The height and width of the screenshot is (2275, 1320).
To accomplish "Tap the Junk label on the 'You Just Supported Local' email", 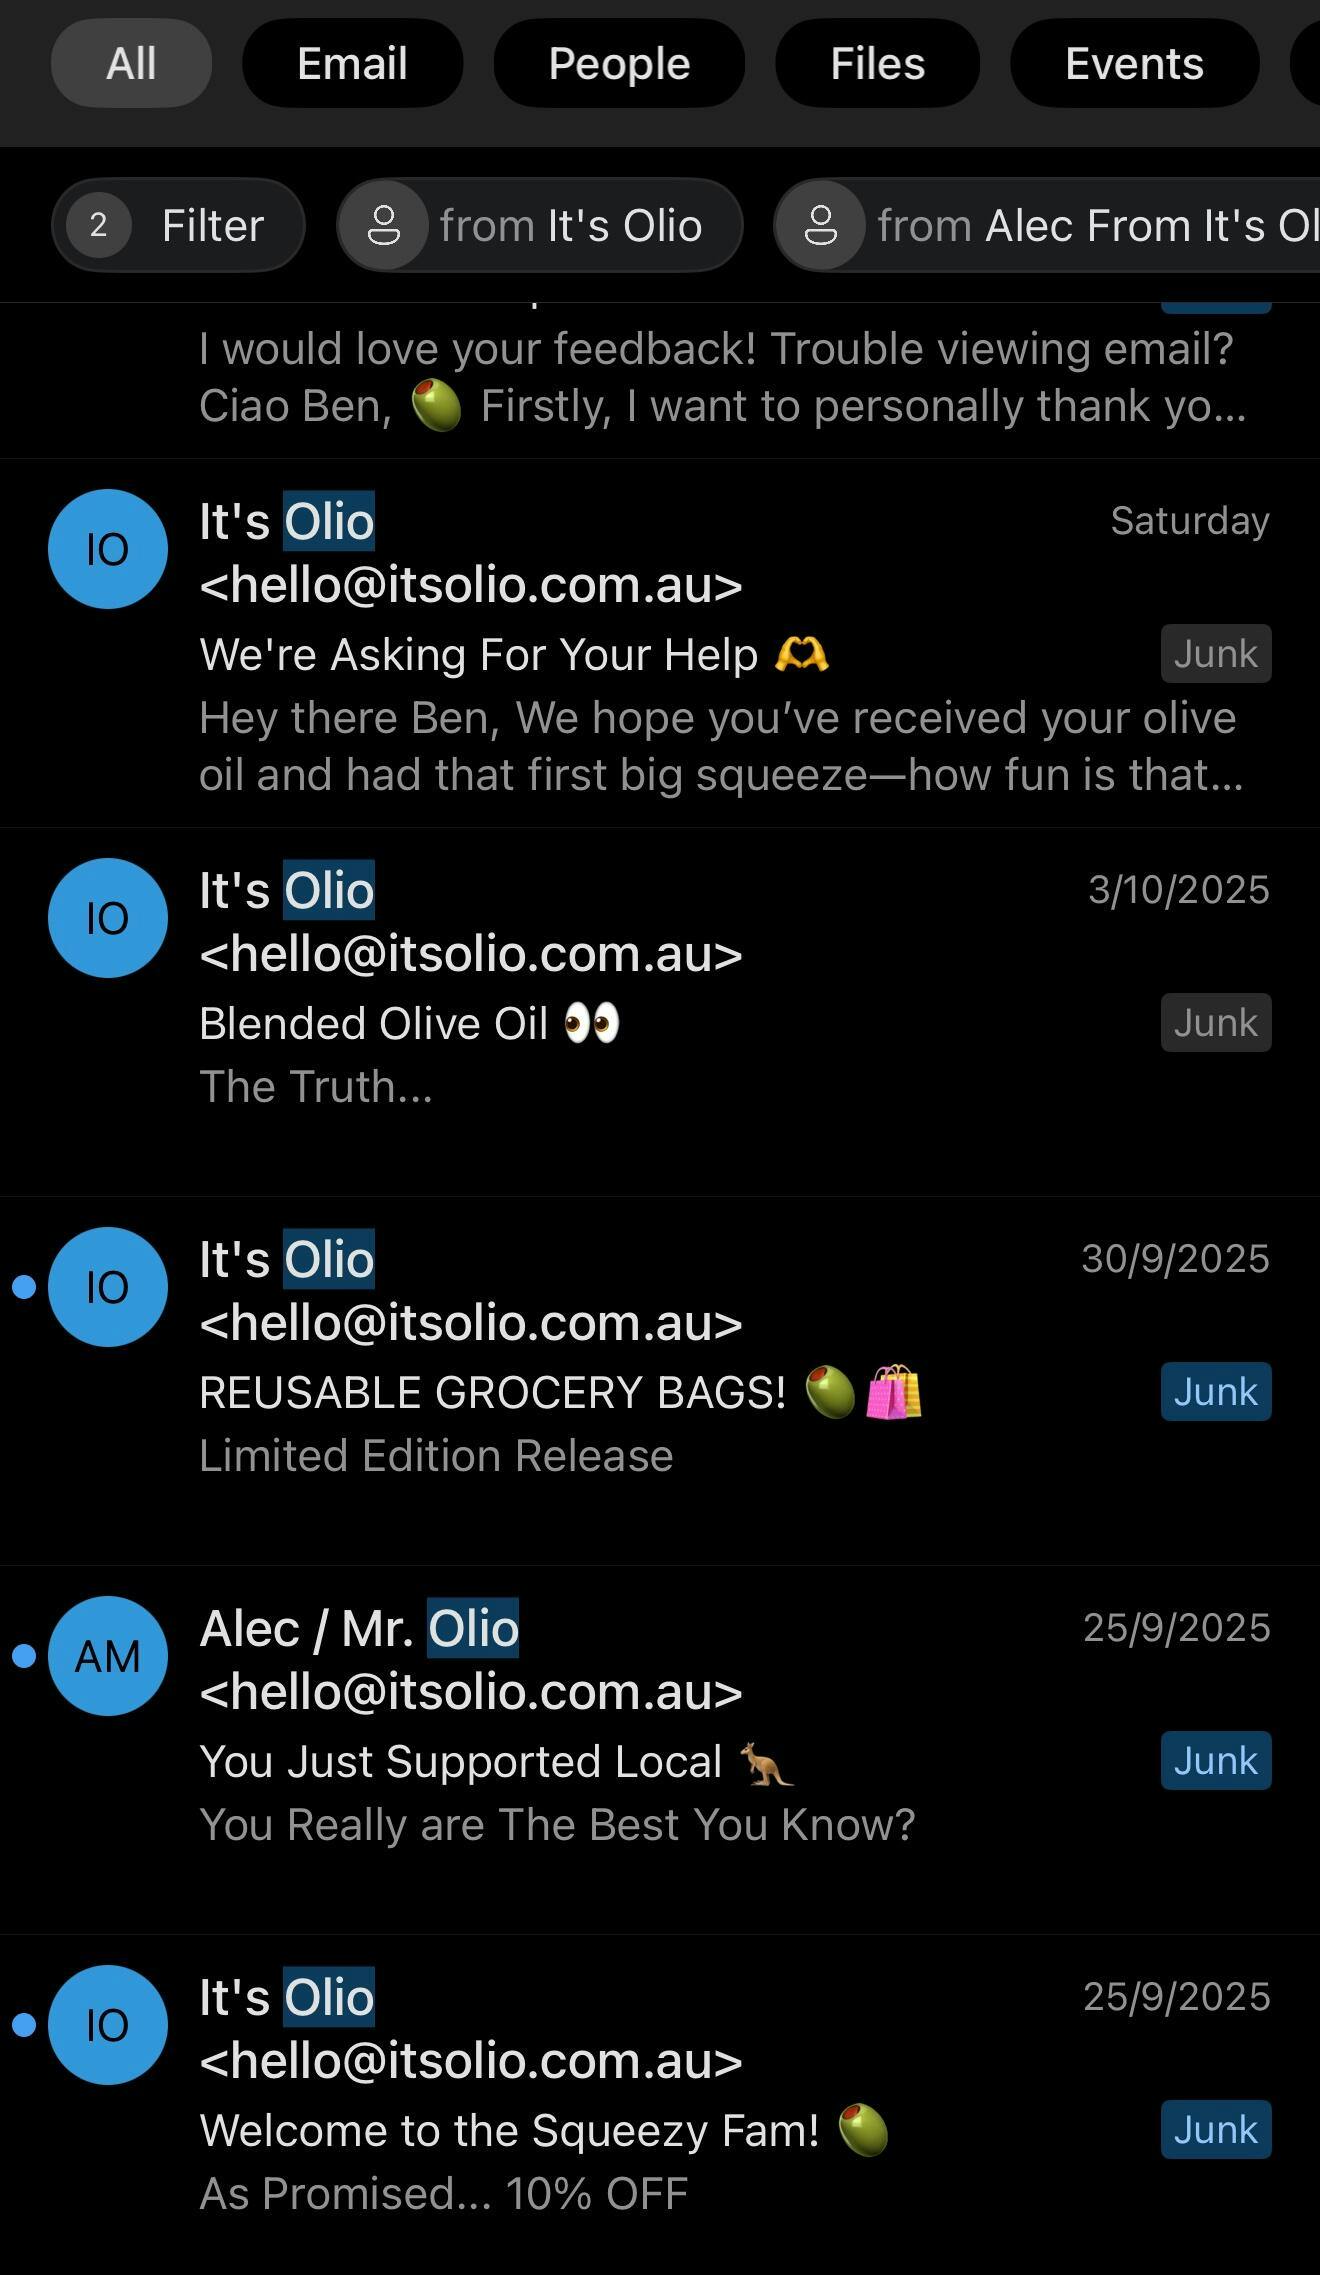I will 1215,1760.
